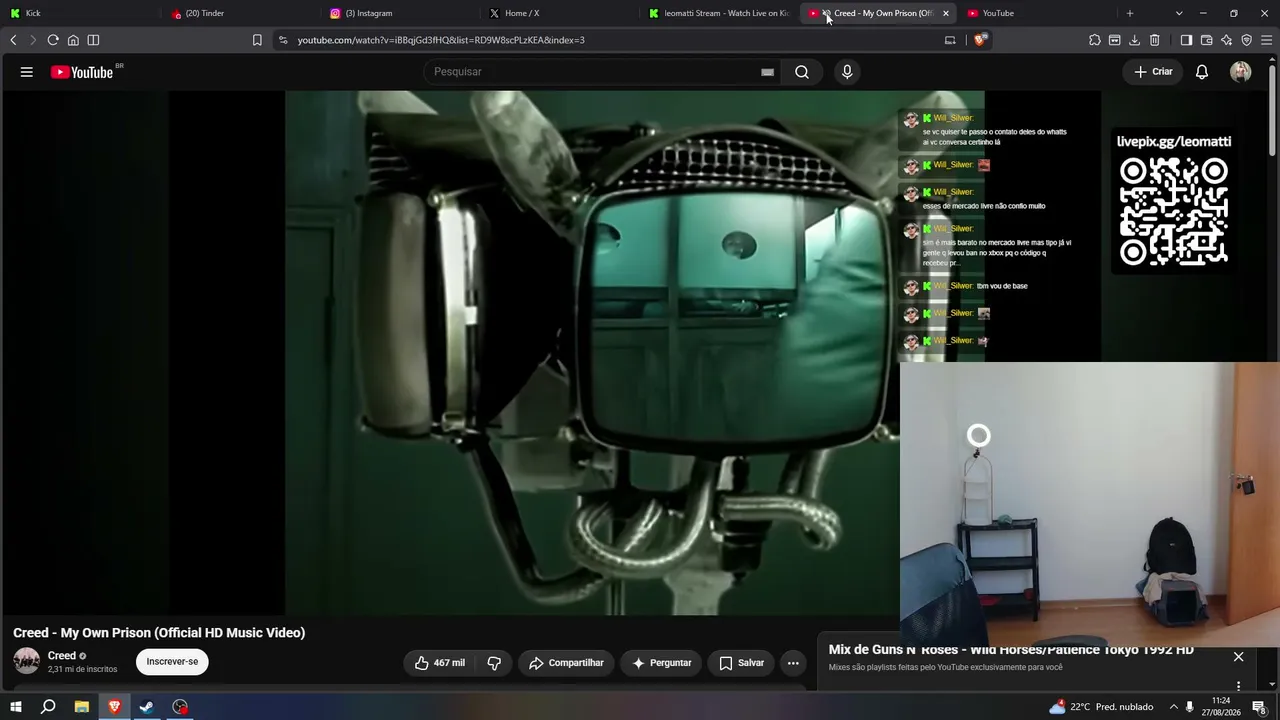
Task: Dislike the Creed video
Action: [494, 663]
